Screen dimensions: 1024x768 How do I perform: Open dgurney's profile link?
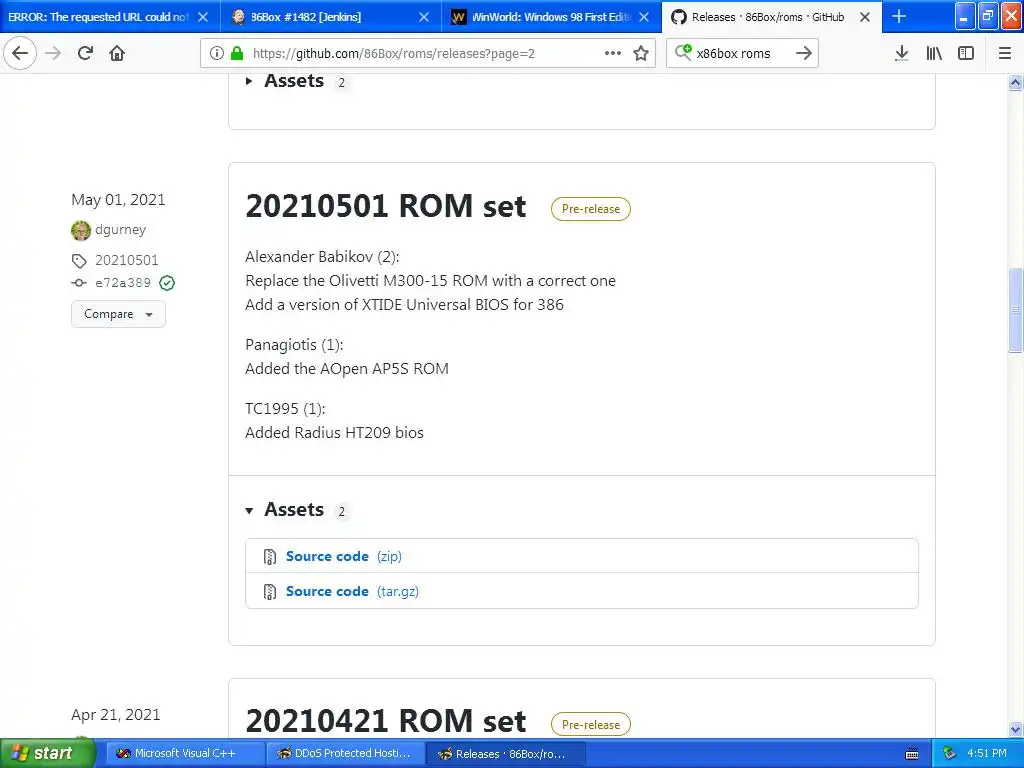point(120,230)
